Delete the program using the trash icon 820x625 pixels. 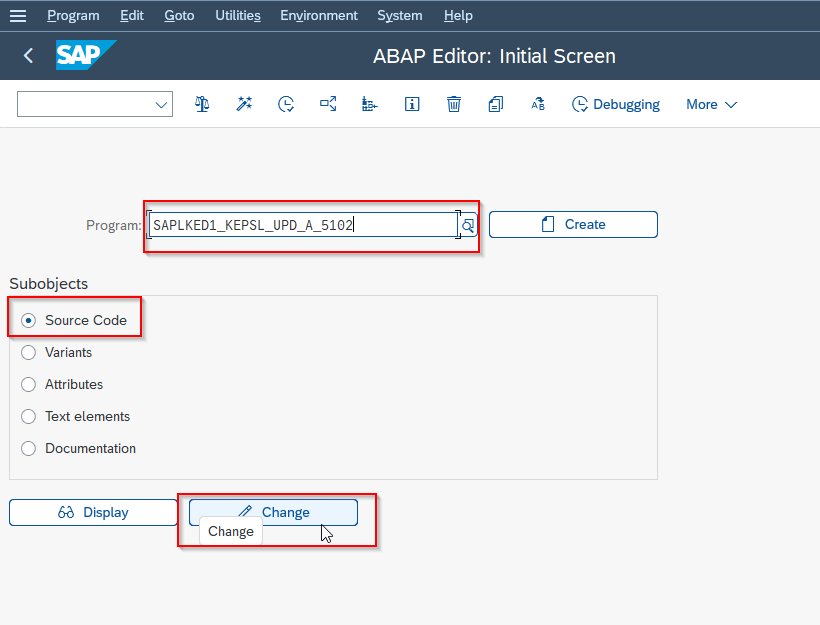[x=453, y=104]
